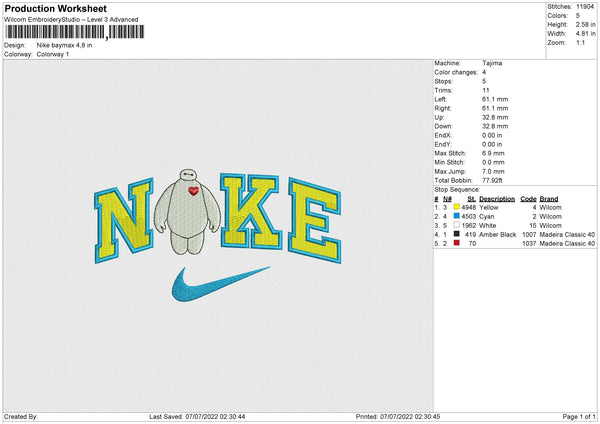Click the Zoom value '1:1'
600x424 pixels.
pos(580,42)
